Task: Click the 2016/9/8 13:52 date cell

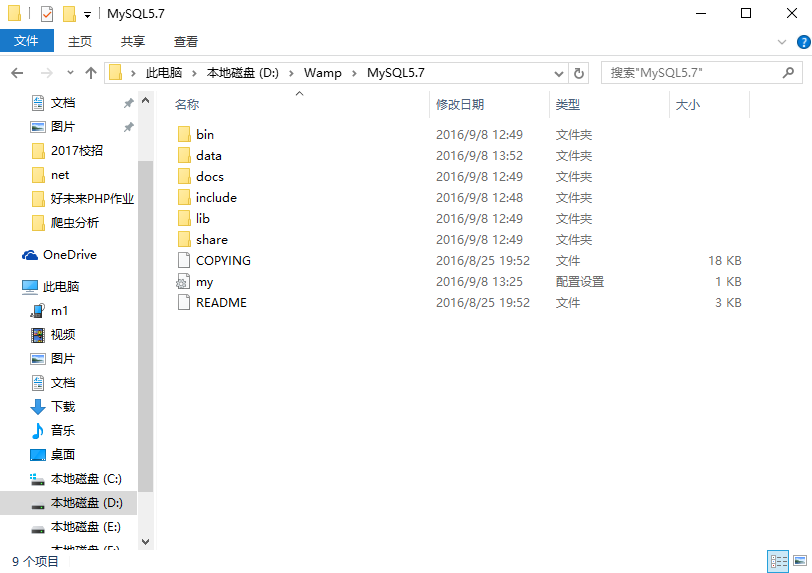Action: point(479,155)
